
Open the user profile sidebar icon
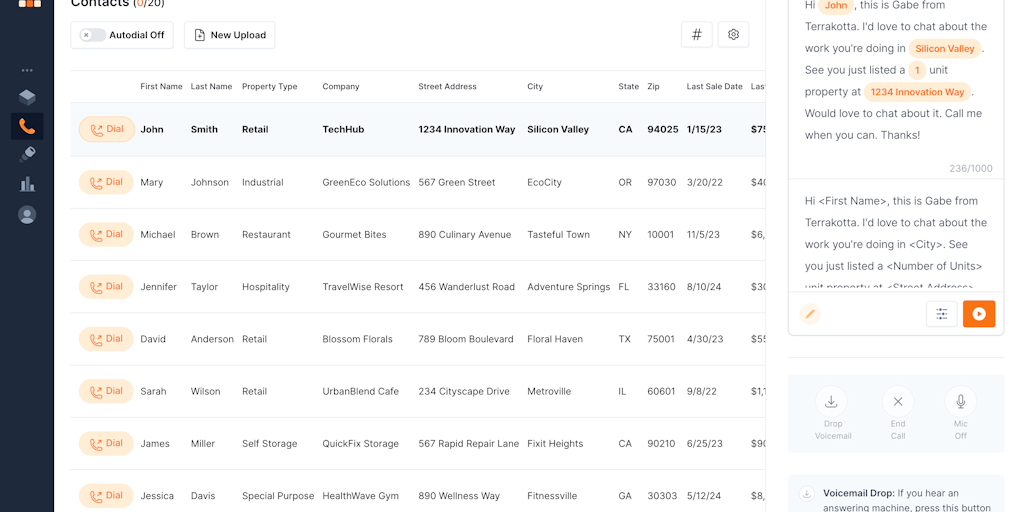27,215
